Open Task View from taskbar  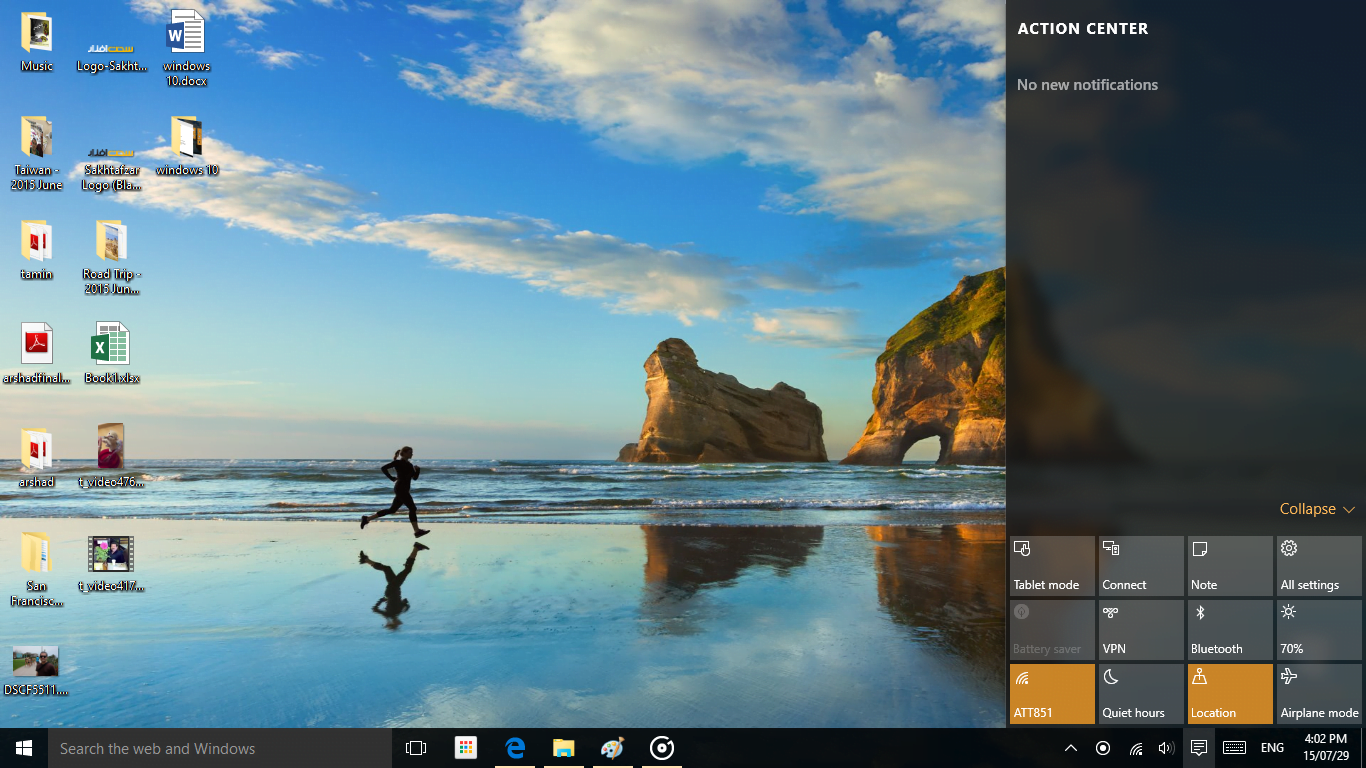(416, 748)
